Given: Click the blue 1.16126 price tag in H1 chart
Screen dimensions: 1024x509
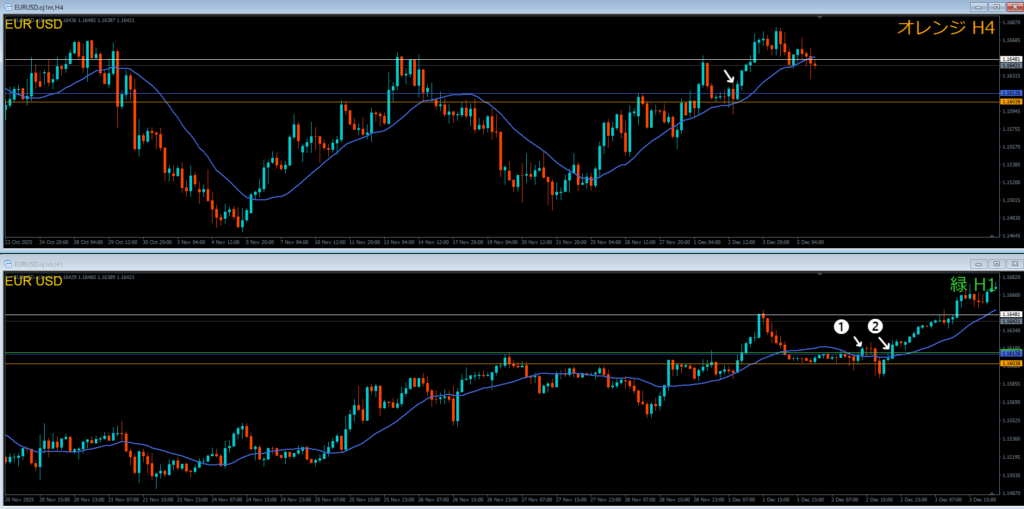Looking at the screenshot, I should [1011, 353].
